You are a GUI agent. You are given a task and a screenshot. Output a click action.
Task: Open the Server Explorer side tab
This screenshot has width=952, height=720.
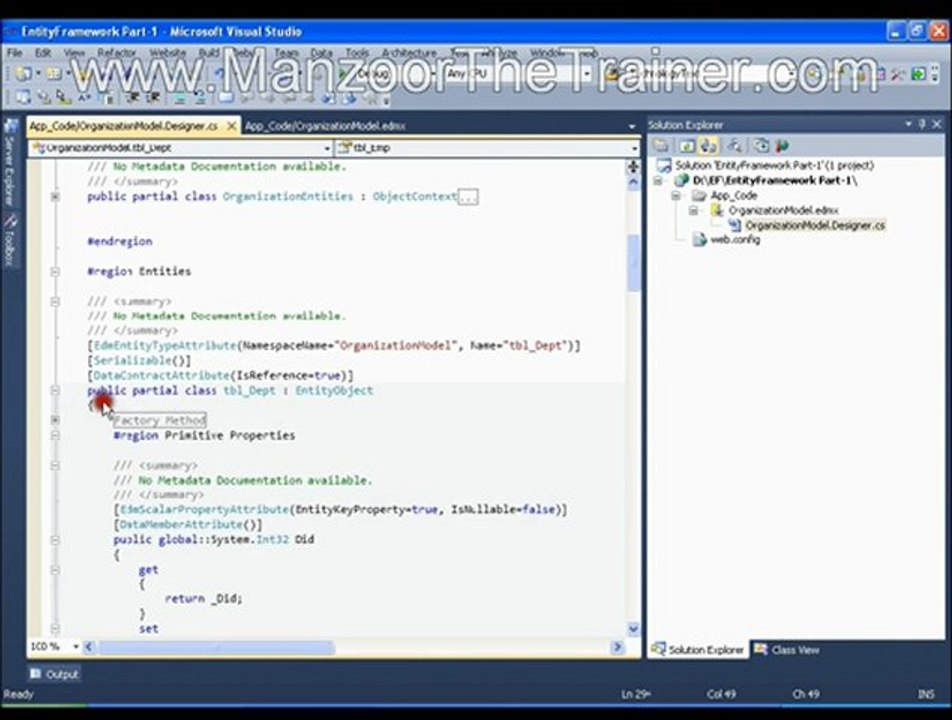point(10,161)
